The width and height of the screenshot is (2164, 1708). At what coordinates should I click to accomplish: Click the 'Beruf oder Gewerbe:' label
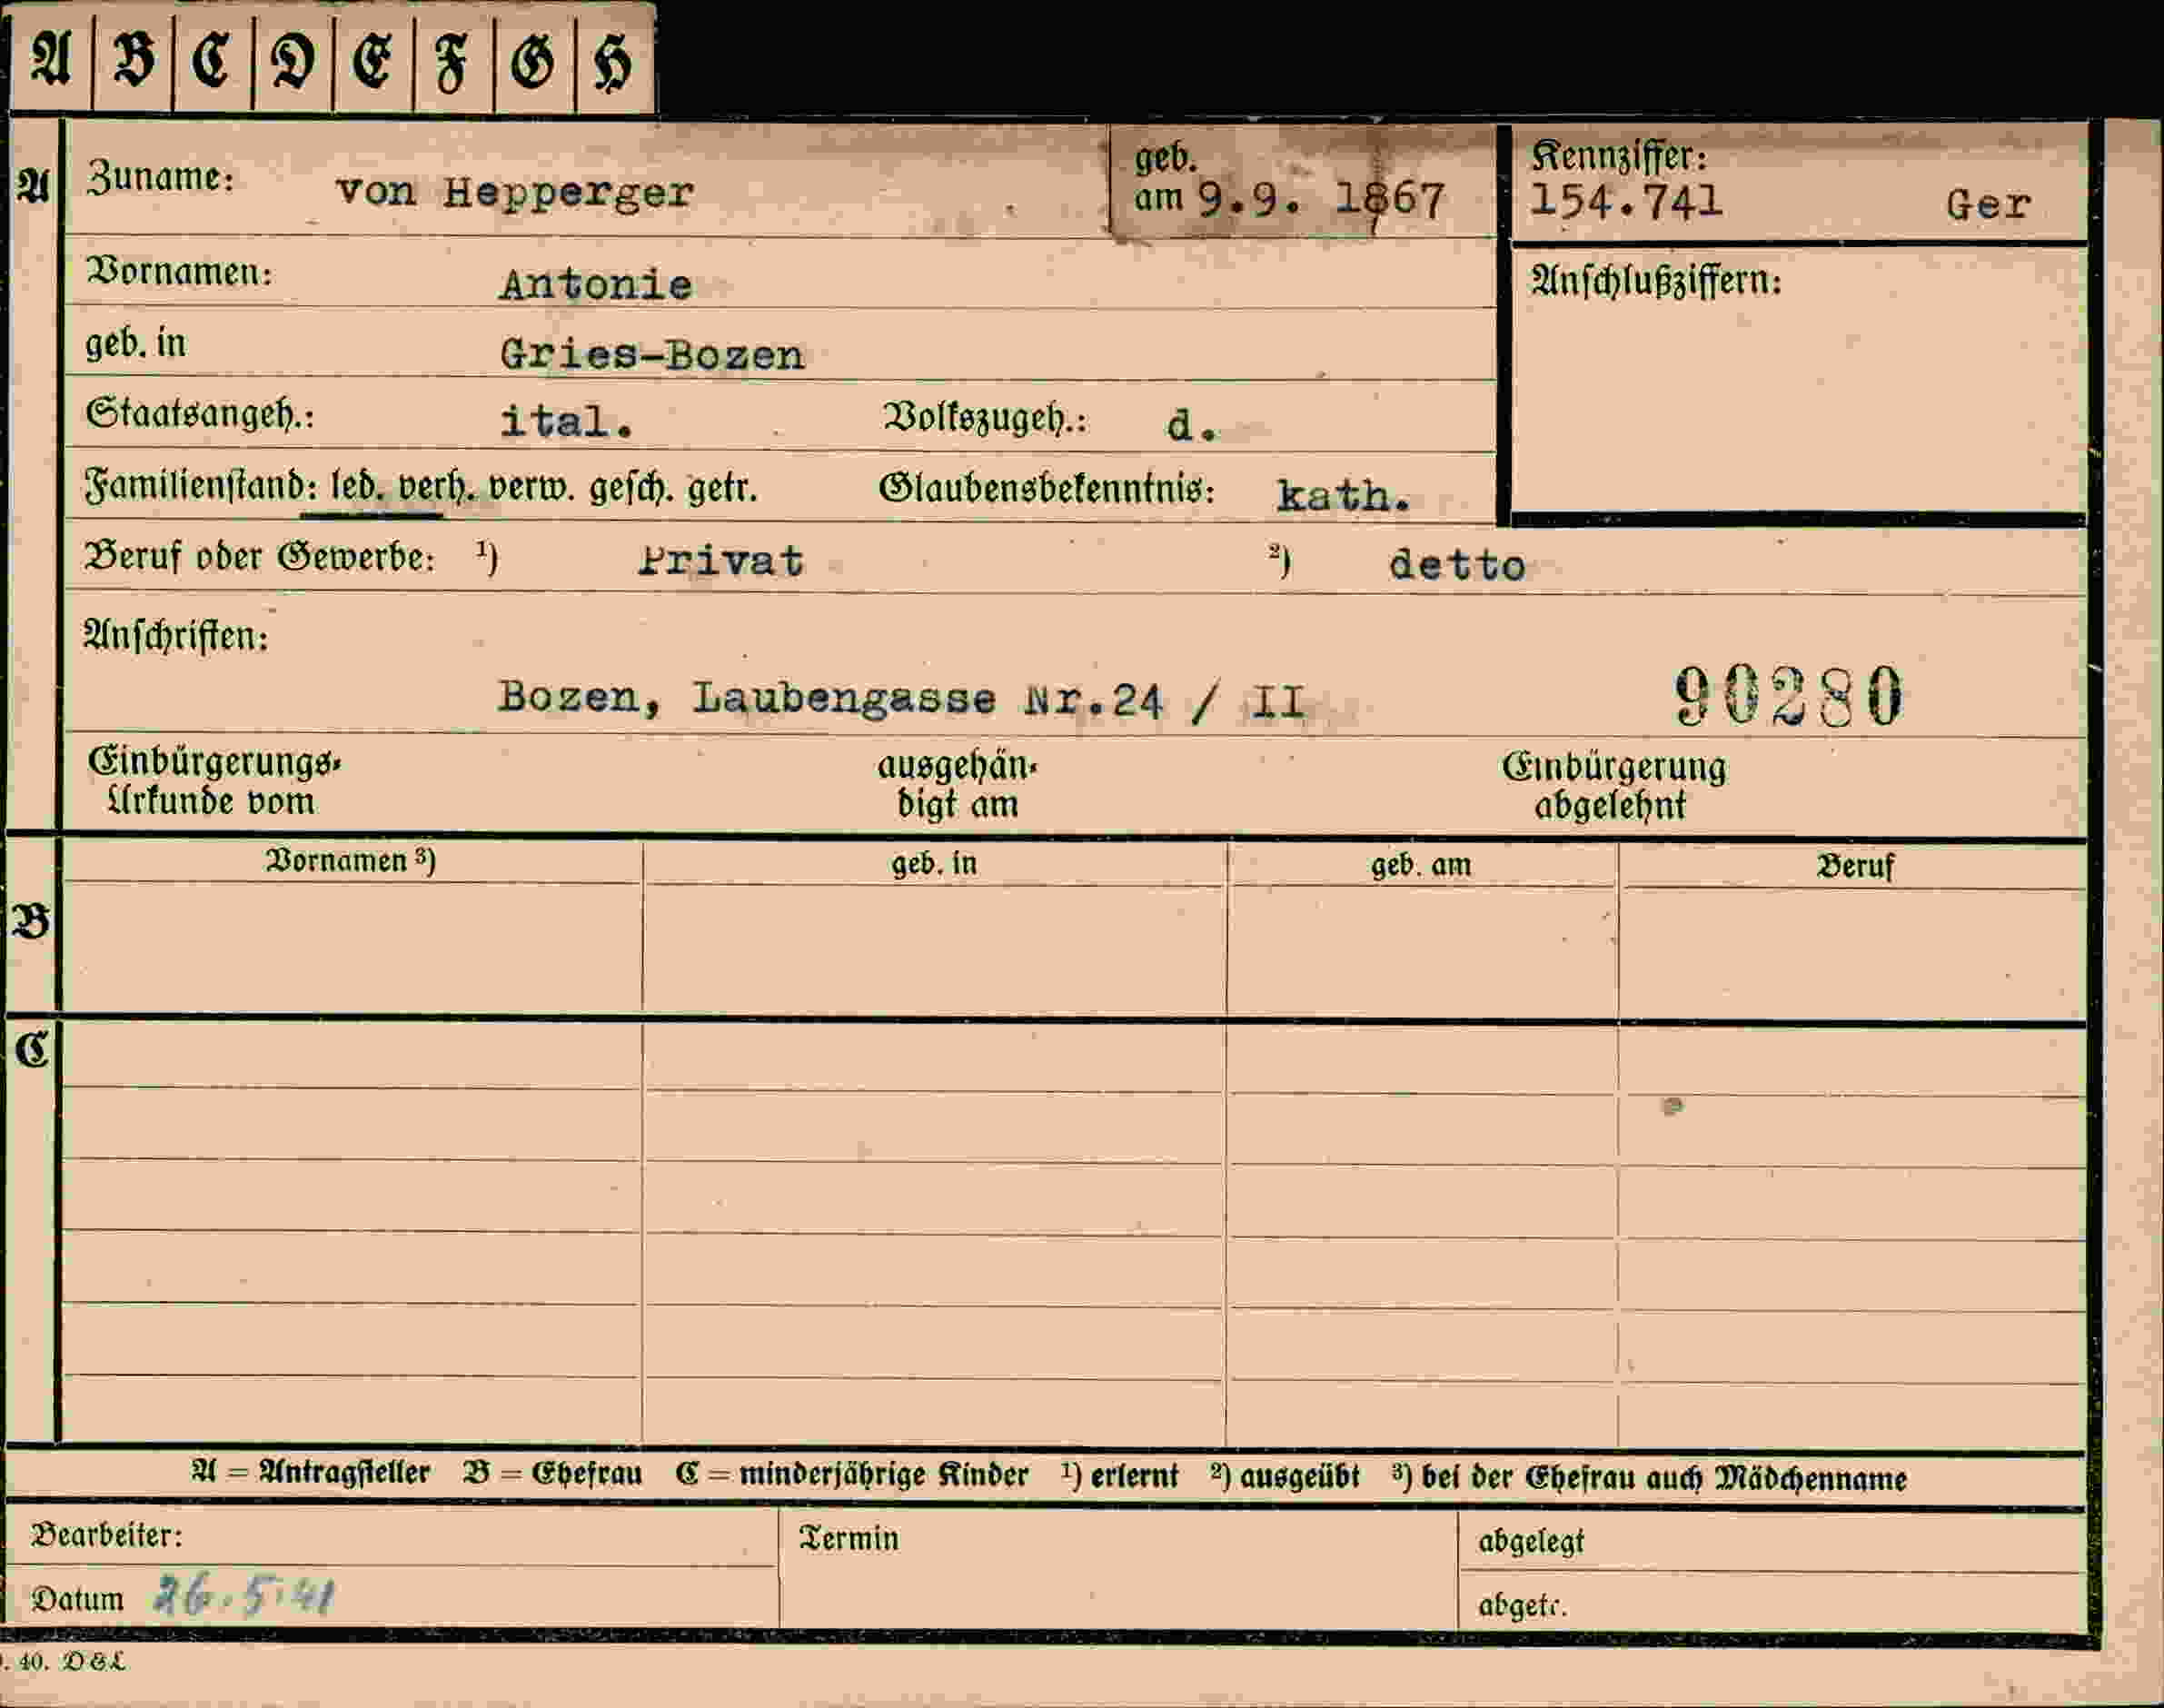tap(260, 557)
